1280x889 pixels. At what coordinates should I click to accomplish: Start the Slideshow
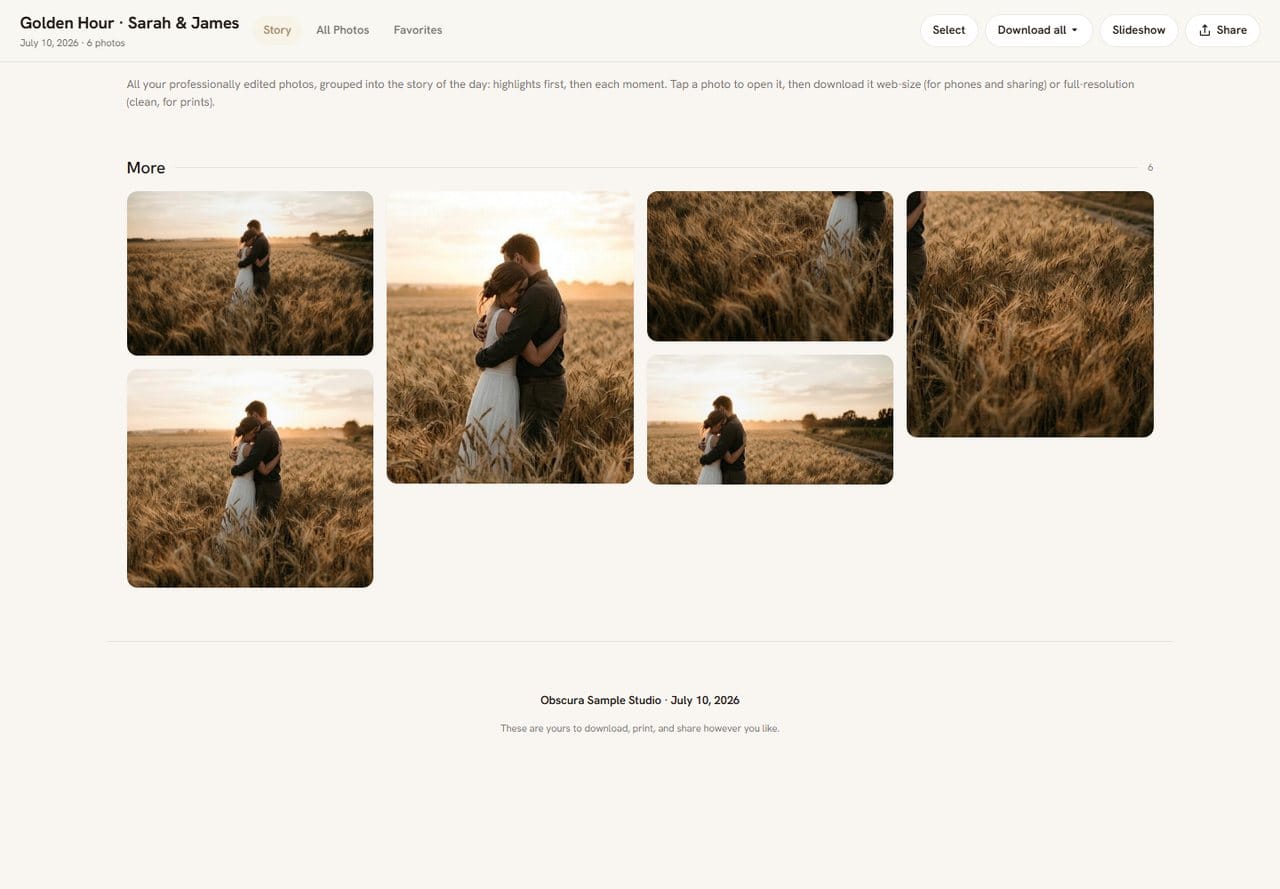pyautogui.click(x=1139, y=30)
